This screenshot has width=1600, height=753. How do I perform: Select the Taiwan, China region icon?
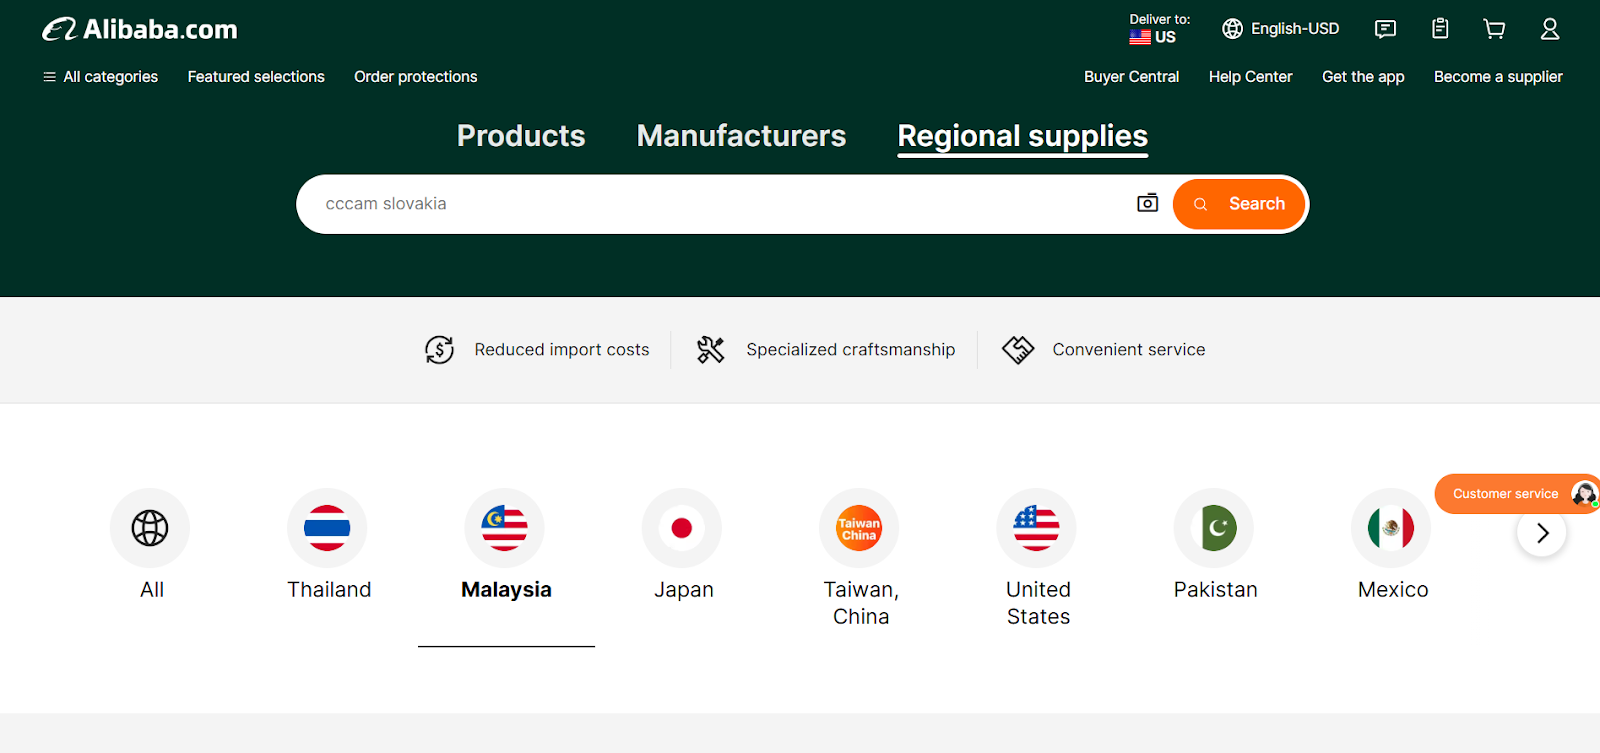pos(859,528)
